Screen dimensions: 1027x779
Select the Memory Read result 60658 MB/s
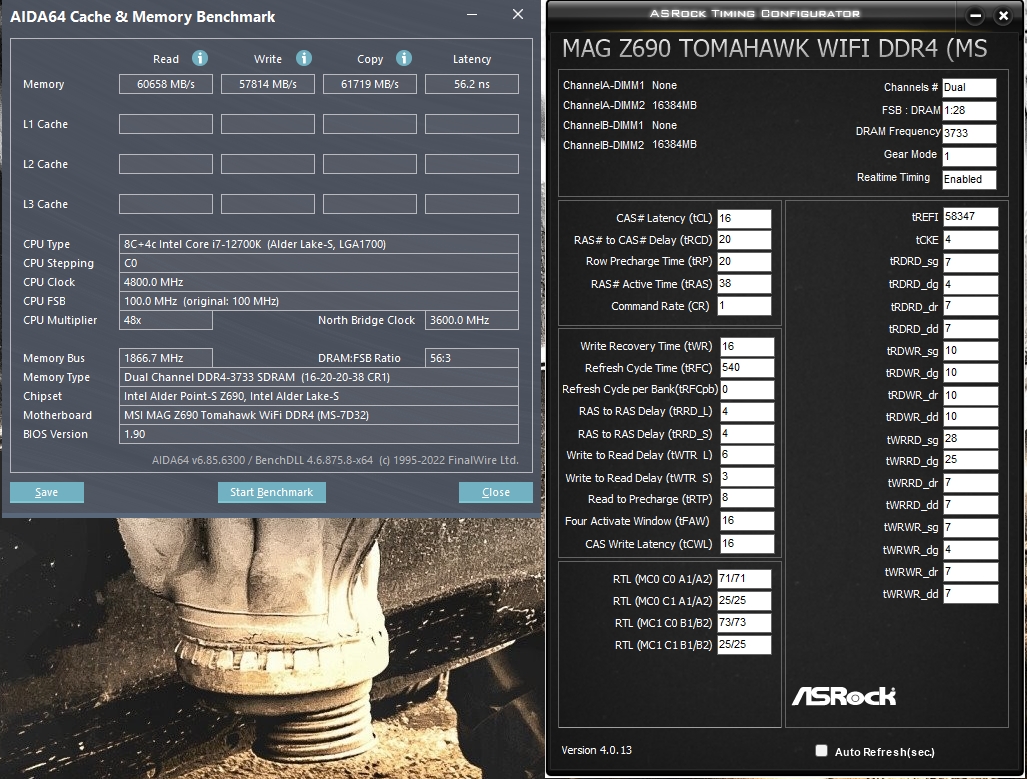click(x=166, y=84)
